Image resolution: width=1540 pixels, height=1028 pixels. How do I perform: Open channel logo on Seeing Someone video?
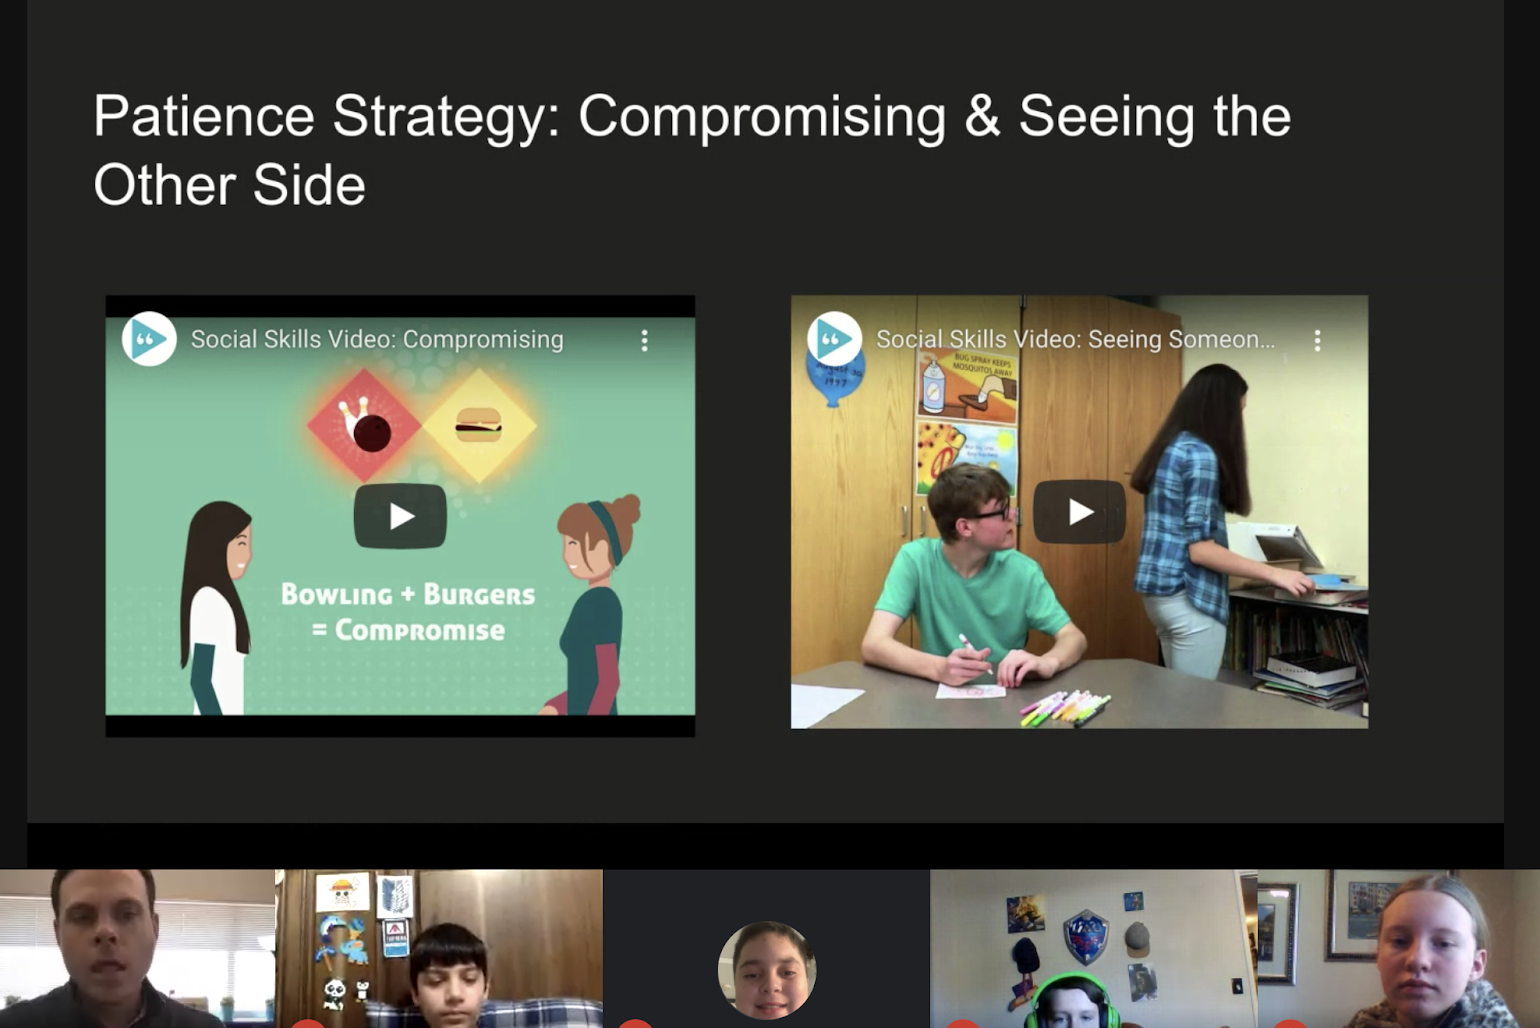click(834, 339)
